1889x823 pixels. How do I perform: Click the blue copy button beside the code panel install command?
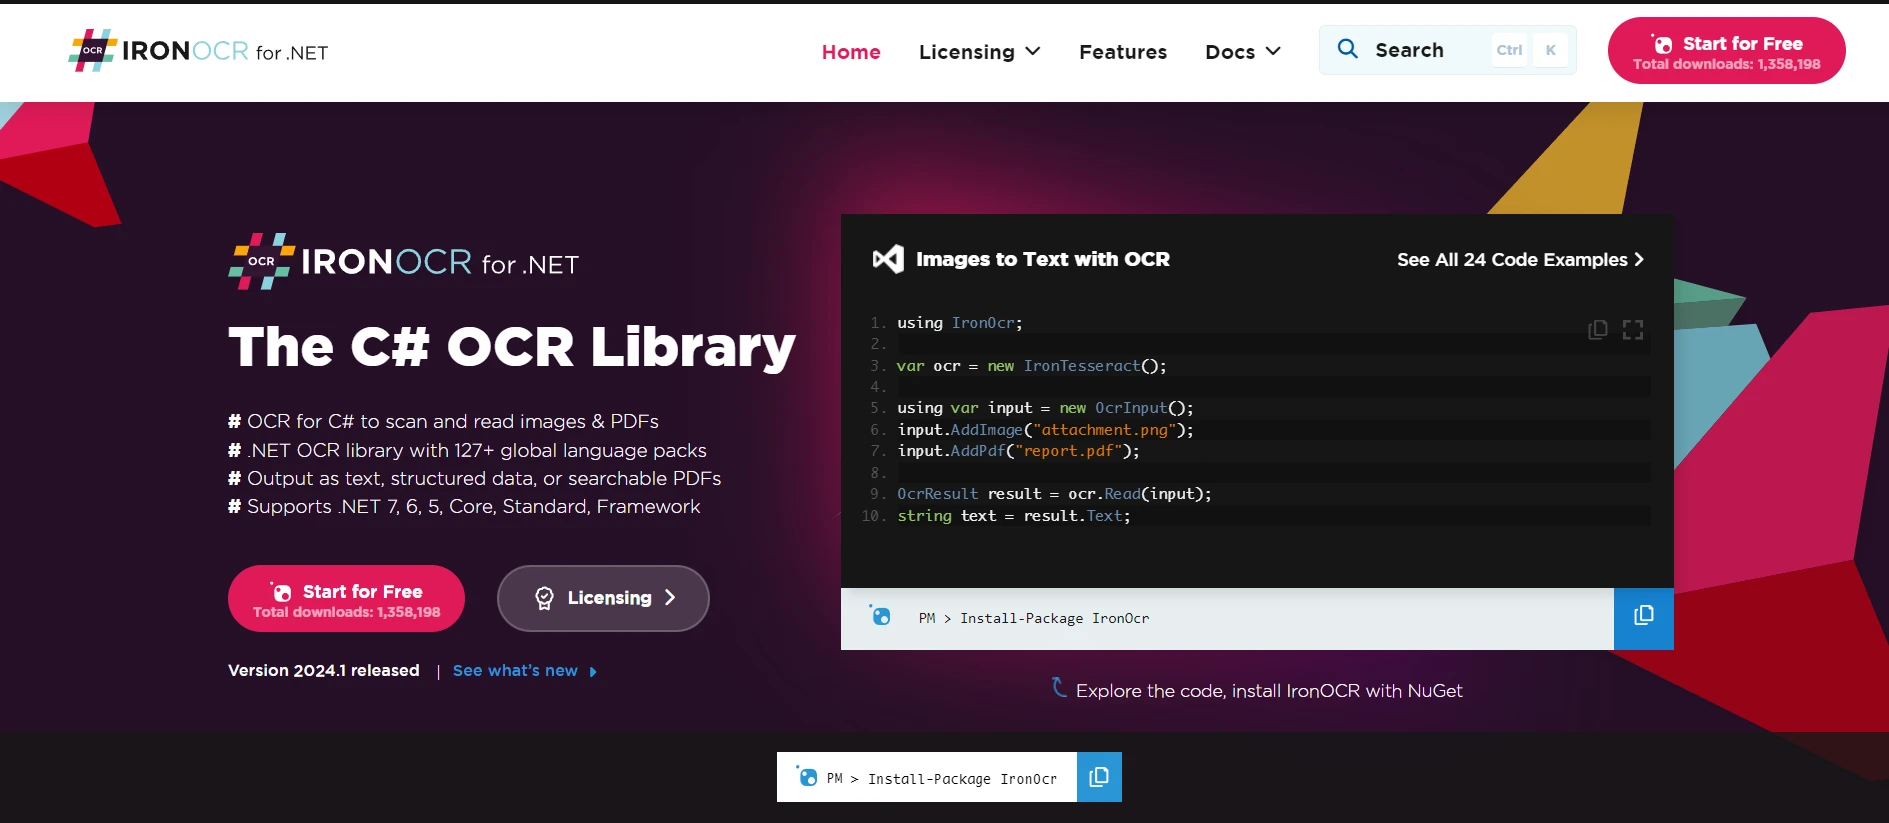coord(1643,618)
